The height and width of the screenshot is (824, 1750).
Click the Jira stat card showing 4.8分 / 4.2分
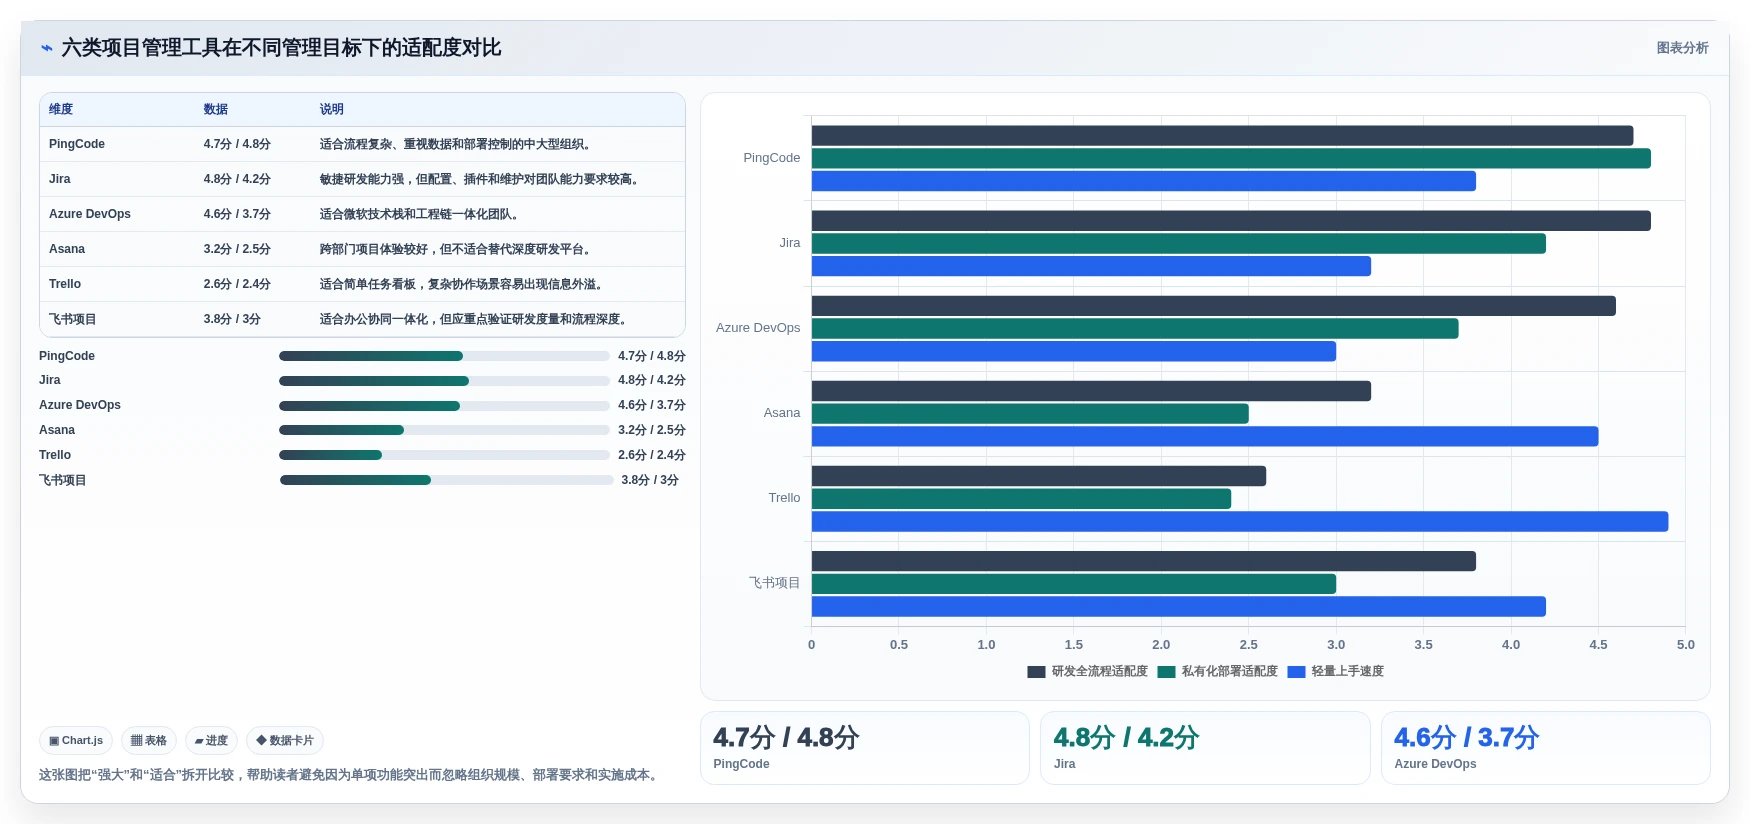pyautogui.click(x=1205, y=748)
